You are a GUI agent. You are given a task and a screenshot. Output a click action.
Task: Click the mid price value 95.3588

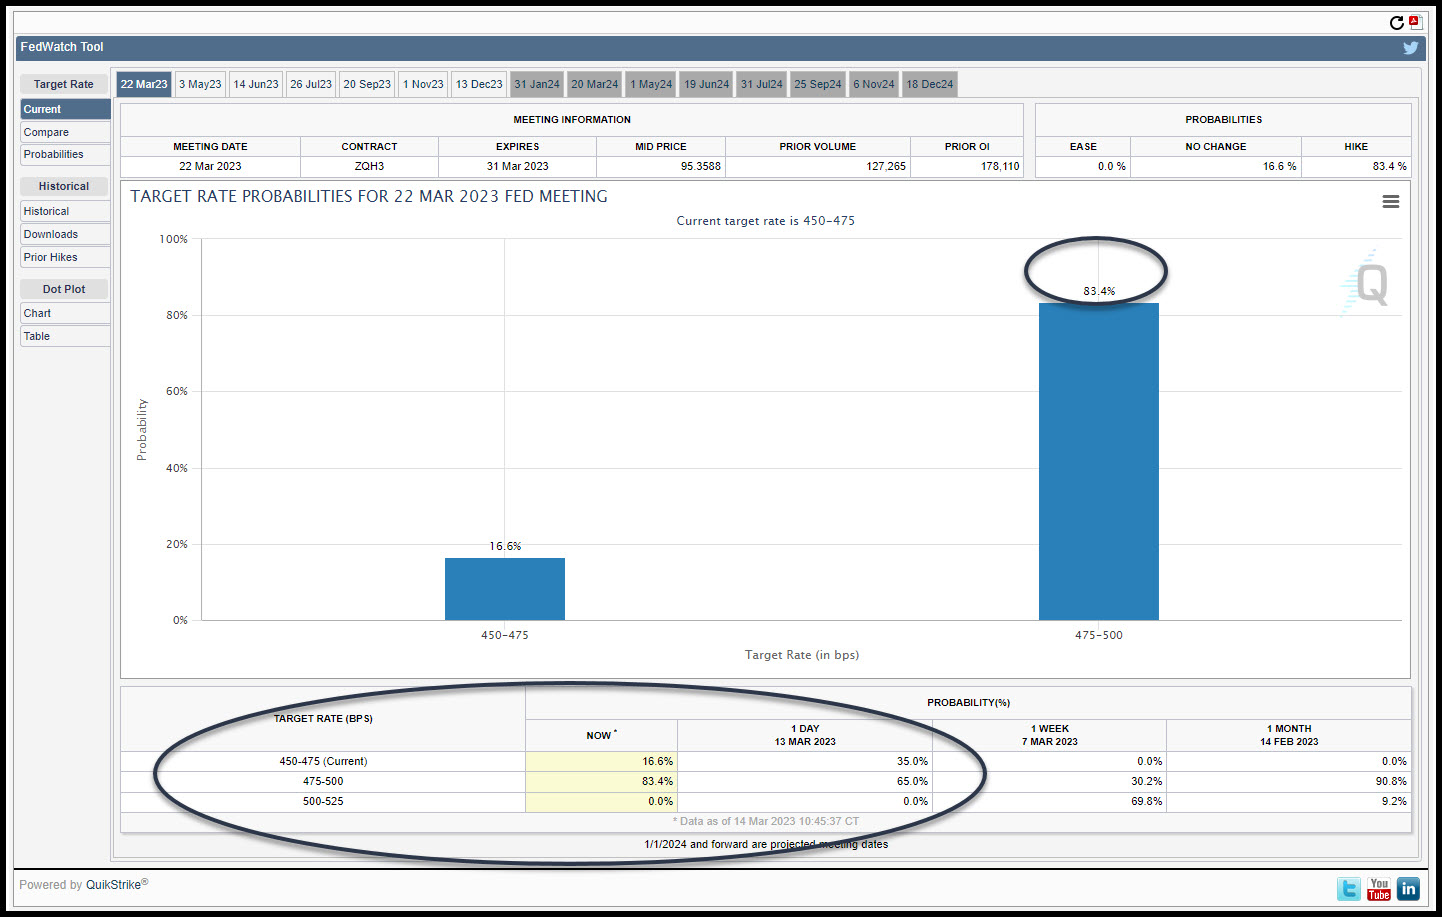coord(701,166)
